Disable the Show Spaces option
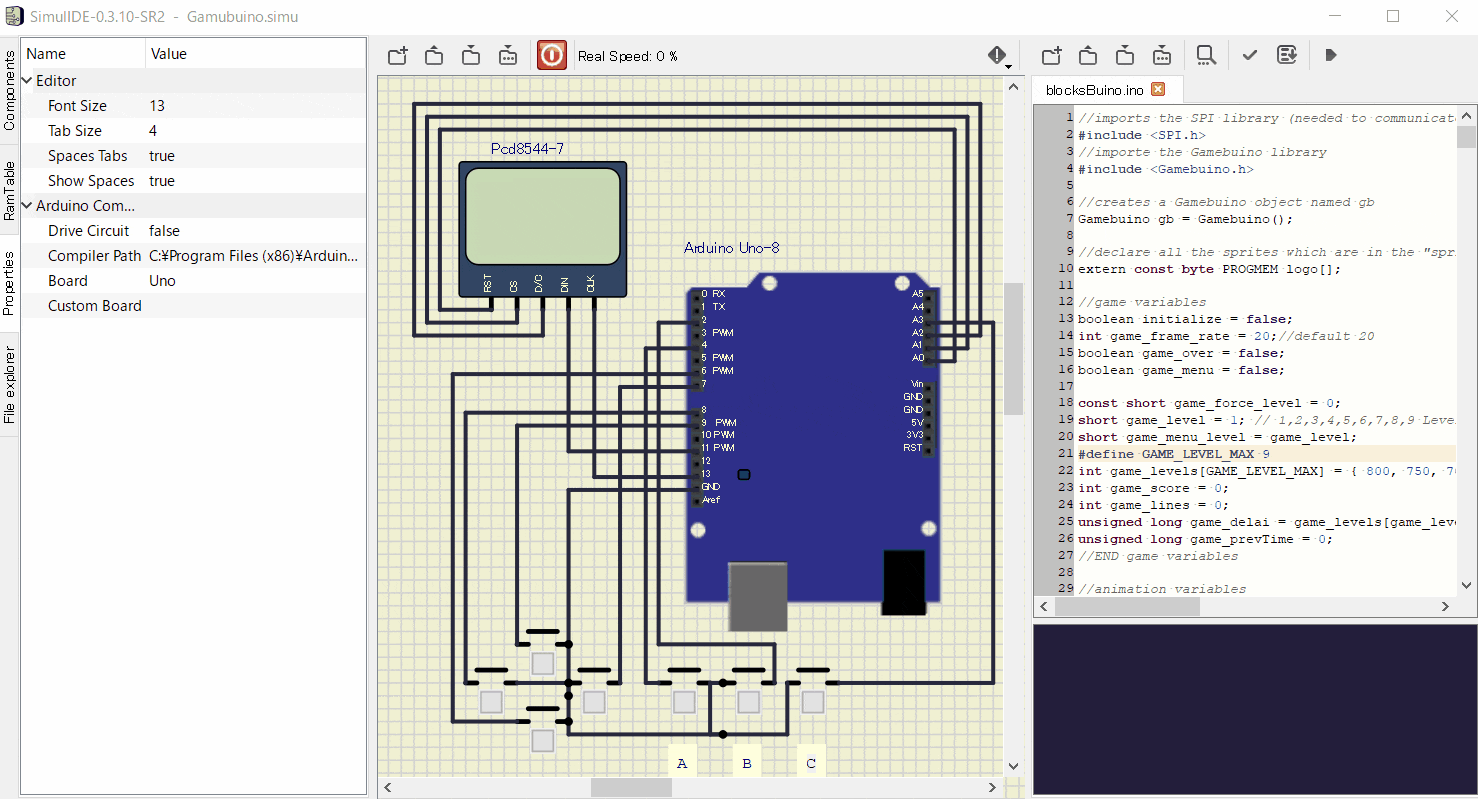This screenshot has width=1478, height=799. point(162,180)
